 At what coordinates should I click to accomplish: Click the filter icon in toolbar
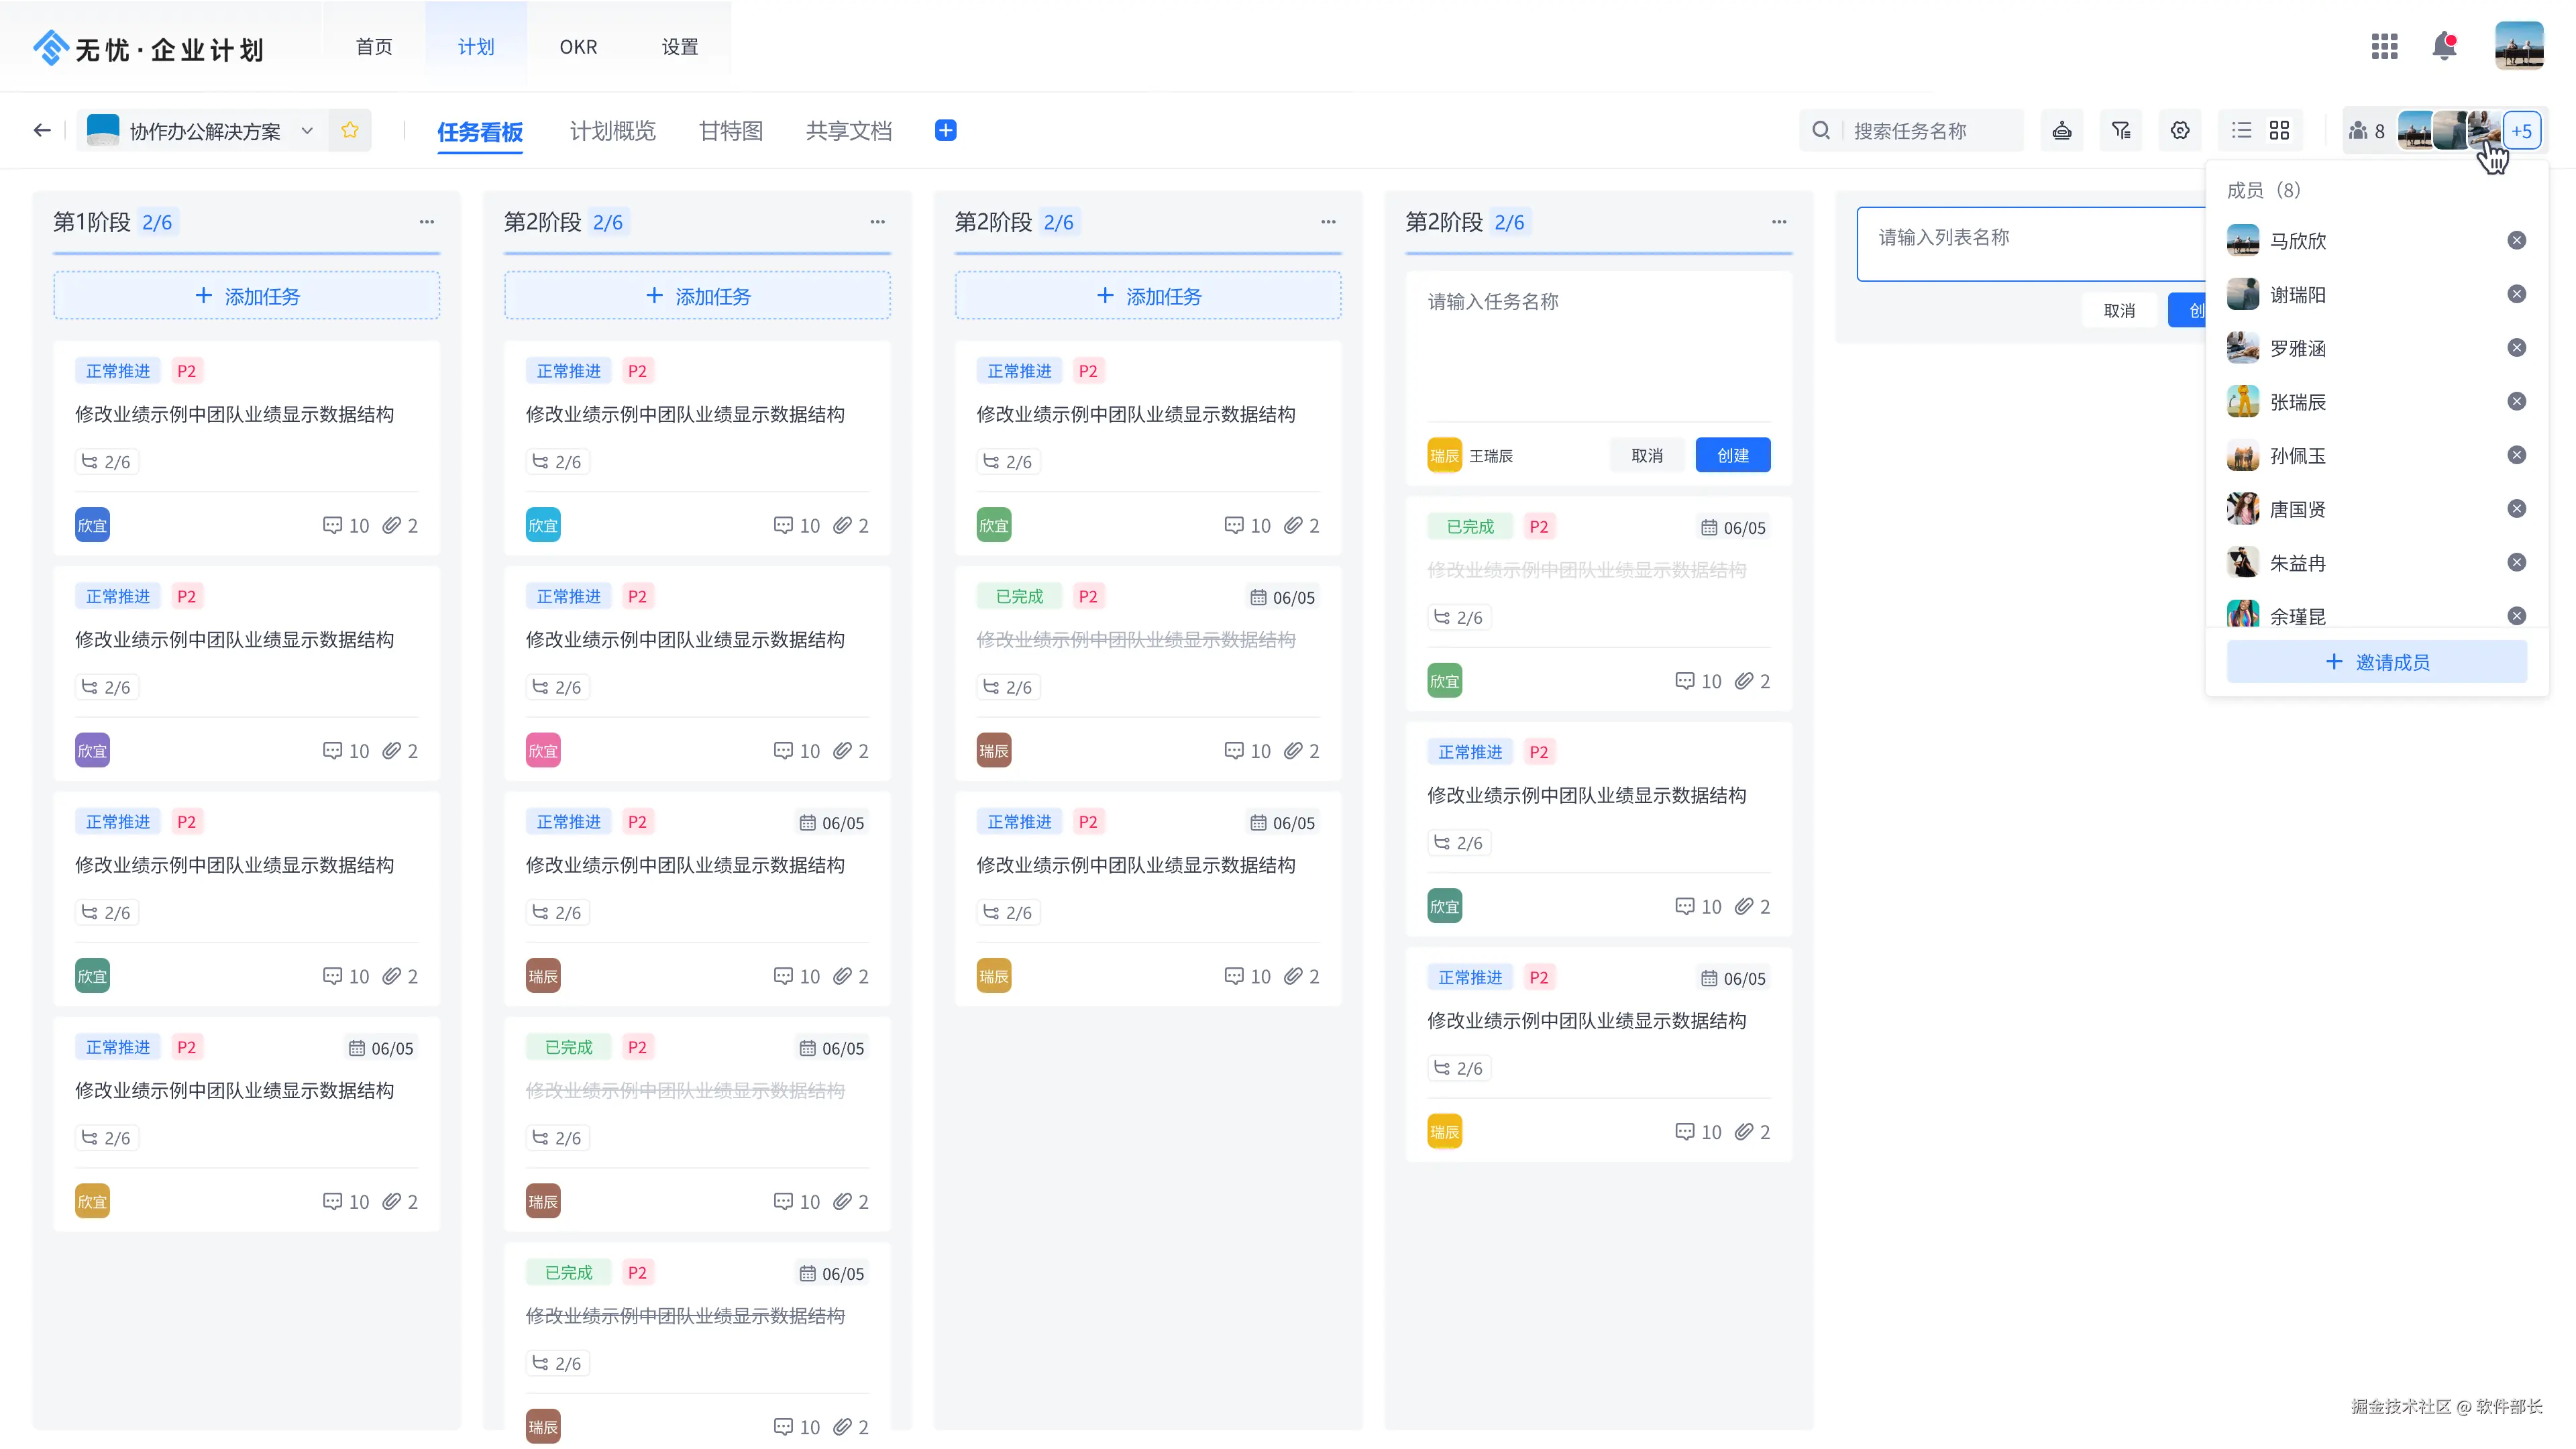point(2120,130)
